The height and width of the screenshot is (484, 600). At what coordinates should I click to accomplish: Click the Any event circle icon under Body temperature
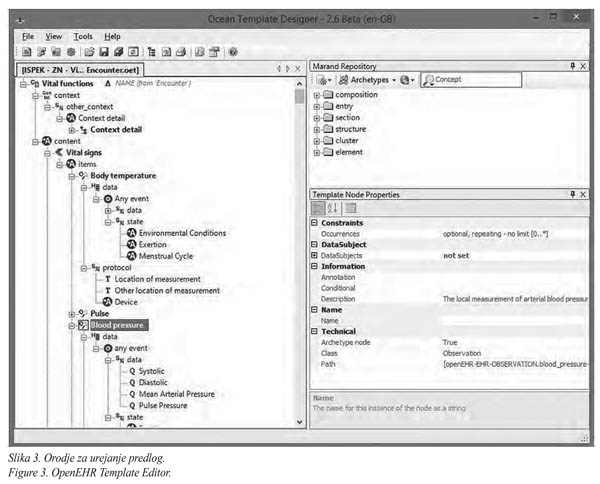108,199
